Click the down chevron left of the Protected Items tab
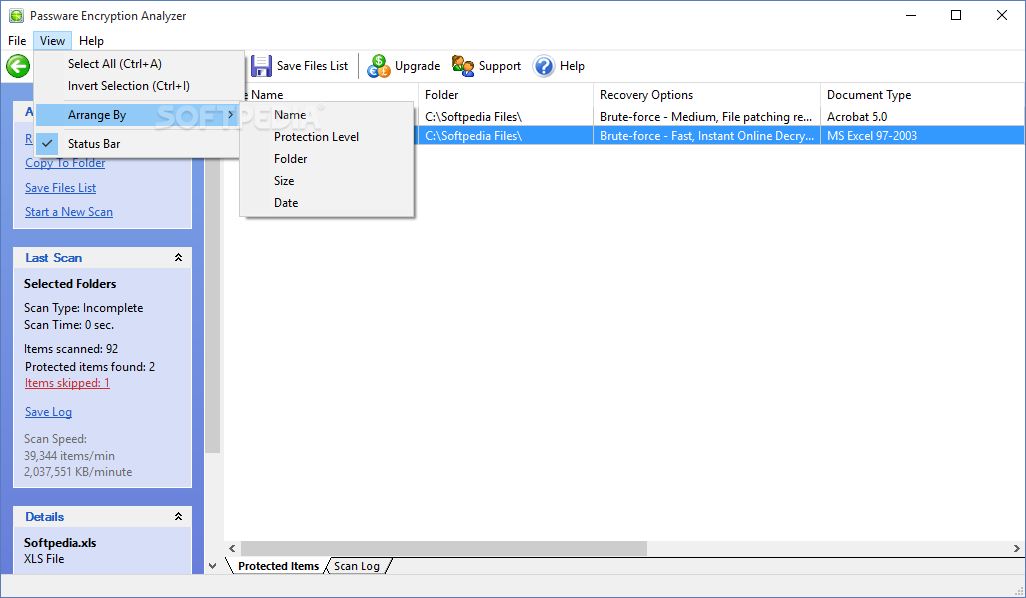 [213, 566]
